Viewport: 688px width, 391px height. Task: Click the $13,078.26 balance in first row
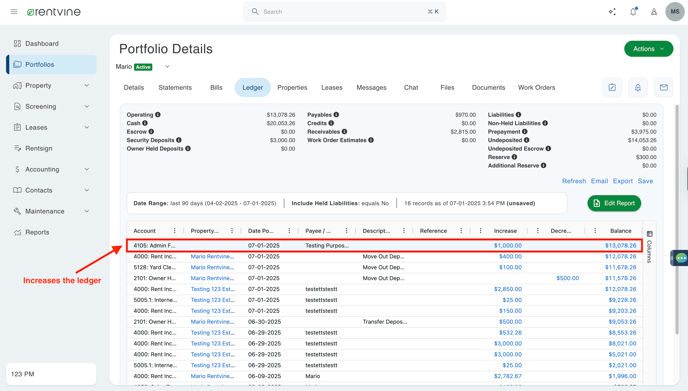620,246
